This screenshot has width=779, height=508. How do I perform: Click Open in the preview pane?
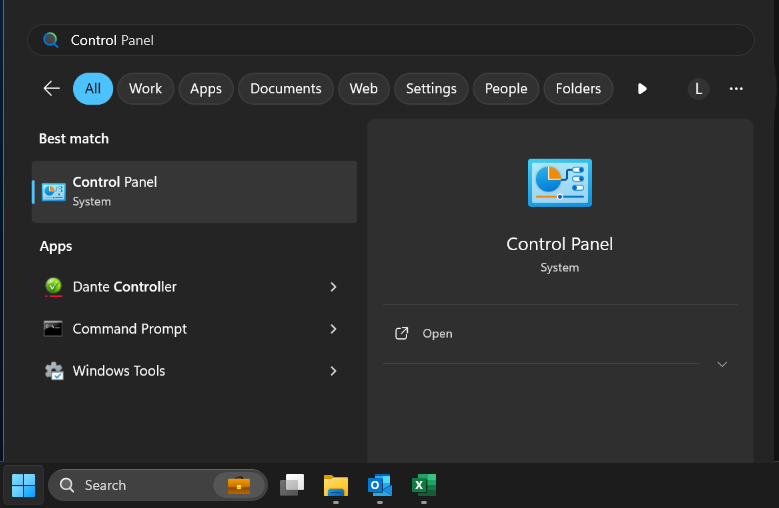tap(437, 334)
